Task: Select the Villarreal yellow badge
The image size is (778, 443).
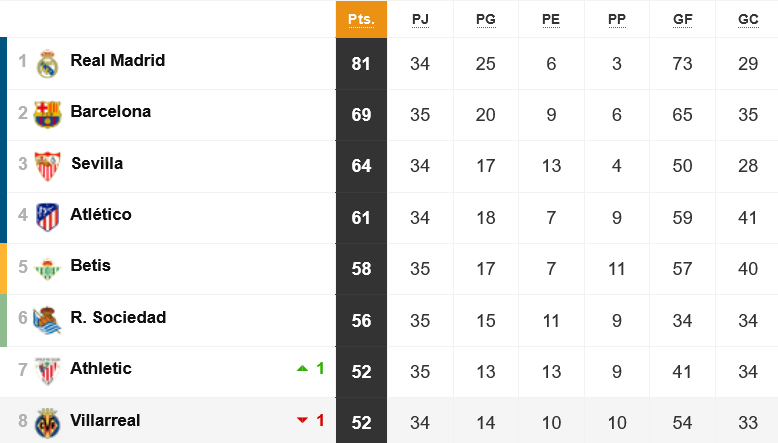Action: (x=48, y=423)
